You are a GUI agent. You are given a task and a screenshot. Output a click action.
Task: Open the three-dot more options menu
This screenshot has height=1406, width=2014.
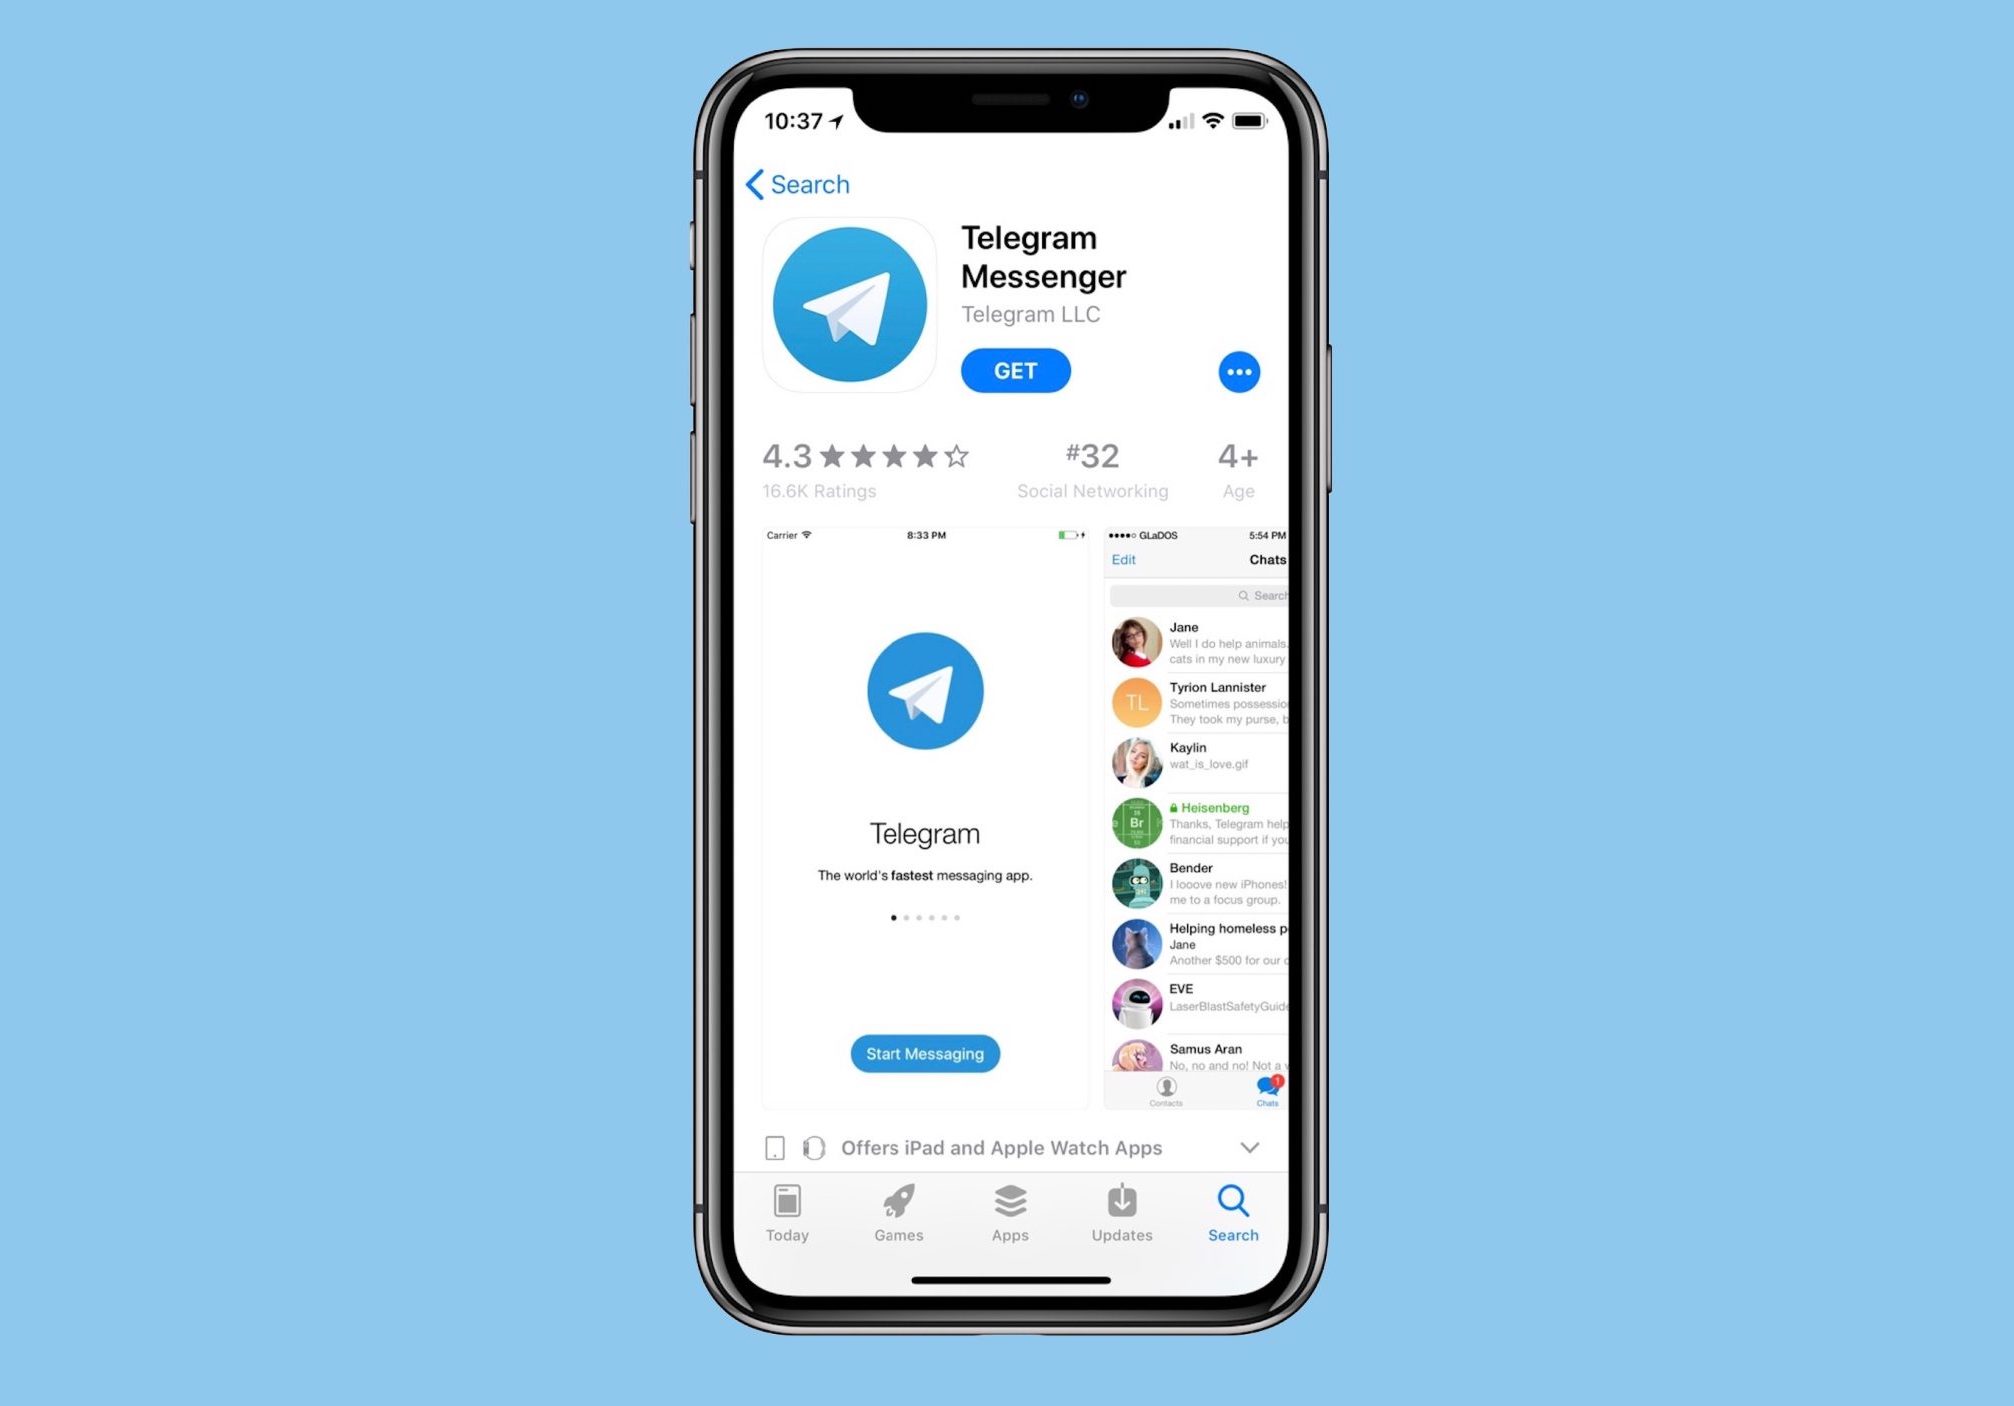point(1240,372)
